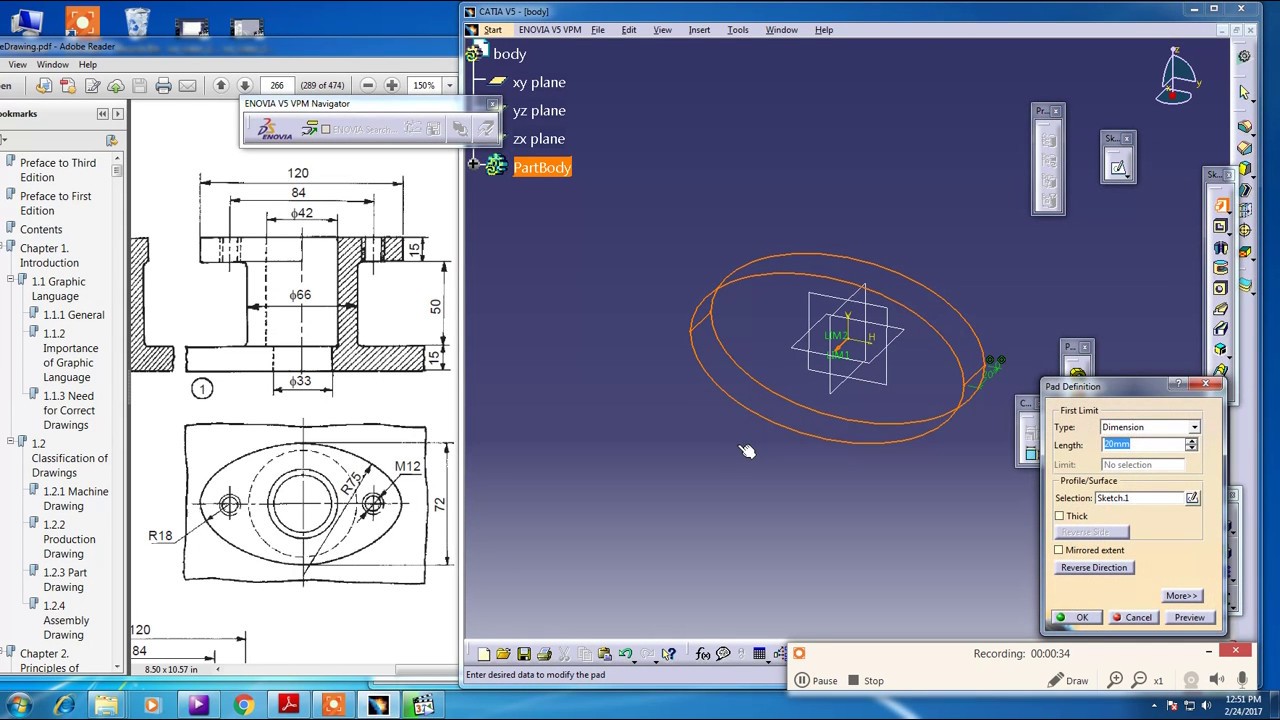Click the Length spinner arrows
The image size is (1280, 720).
pos(1191,445)
